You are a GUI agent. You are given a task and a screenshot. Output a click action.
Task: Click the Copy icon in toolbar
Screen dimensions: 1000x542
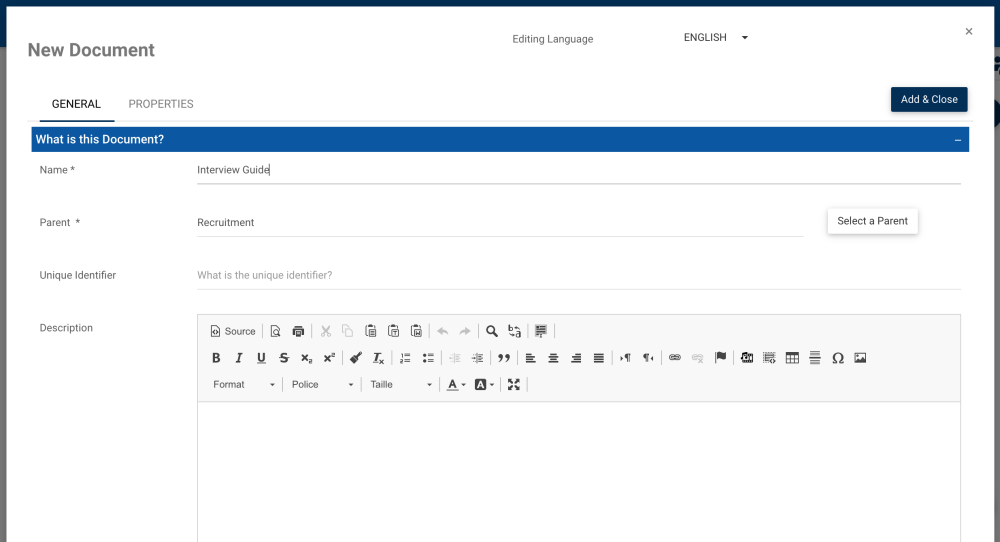coord(348,331)
